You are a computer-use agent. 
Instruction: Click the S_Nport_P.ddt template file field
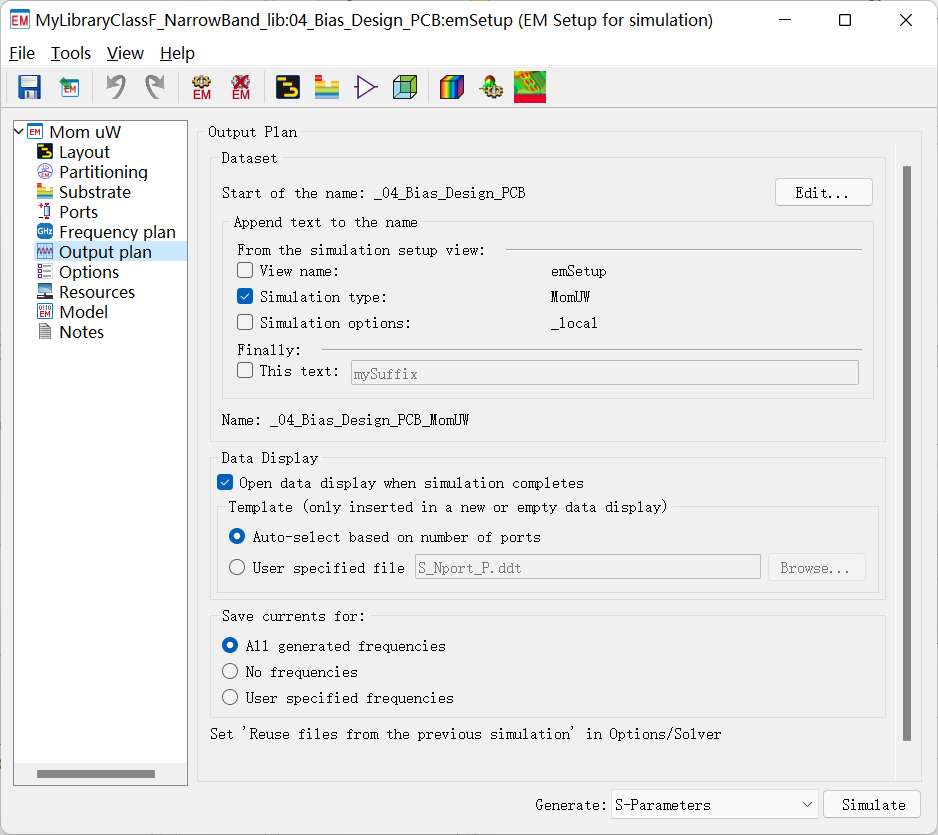[587, 567]
